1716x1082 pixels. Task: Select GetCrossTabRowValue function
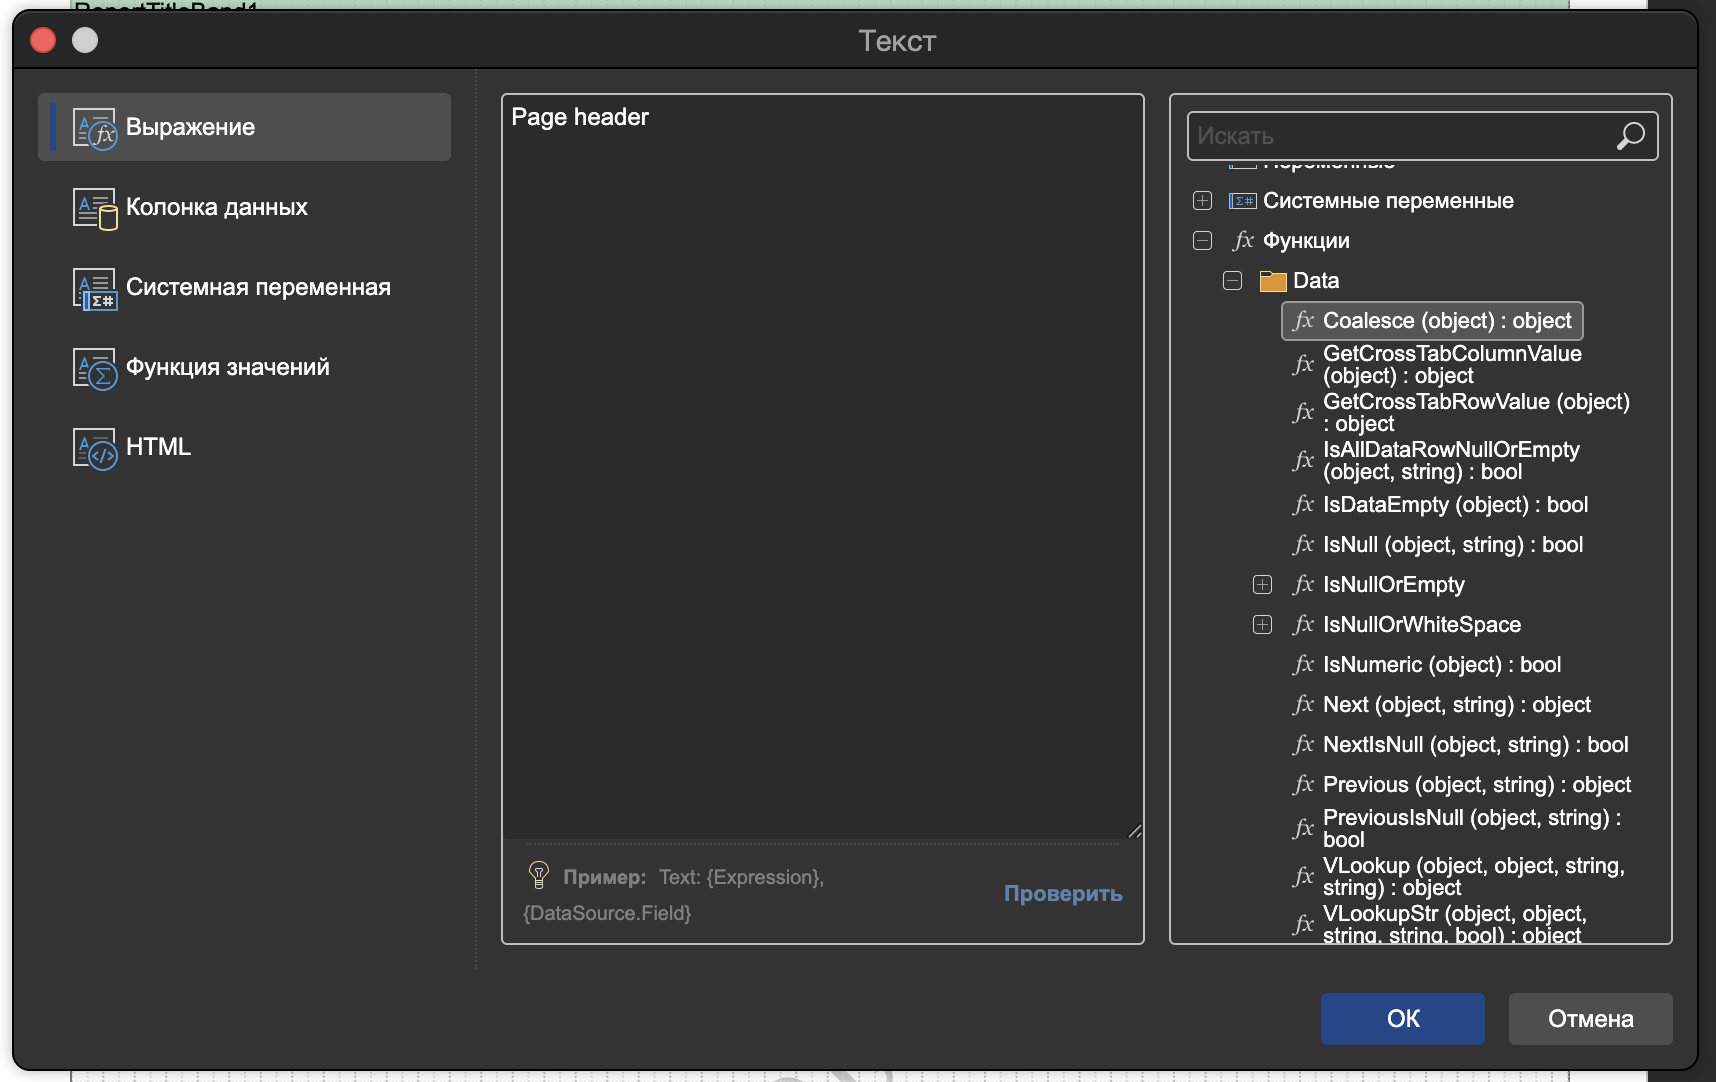(1476, 413)
